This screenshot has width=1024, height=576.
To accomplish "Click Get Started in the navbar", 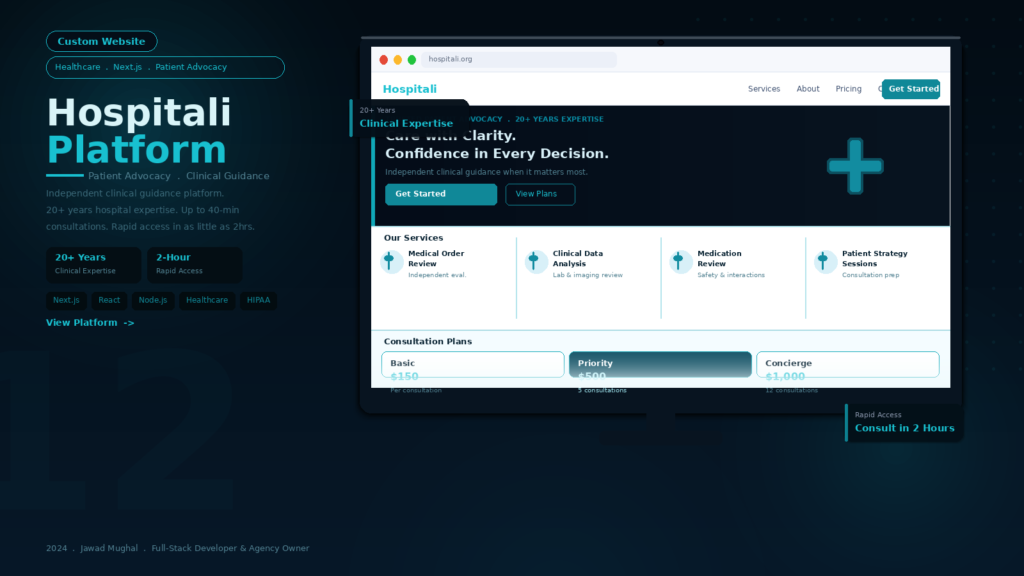I will tap(911, 89).
